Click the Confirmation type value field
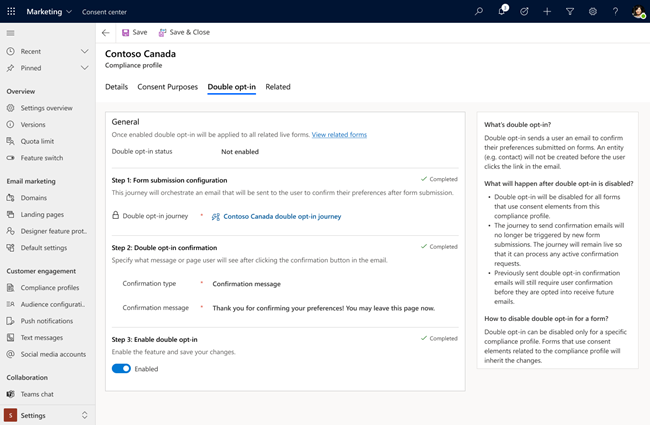650x425 pixels. [247, 284]
